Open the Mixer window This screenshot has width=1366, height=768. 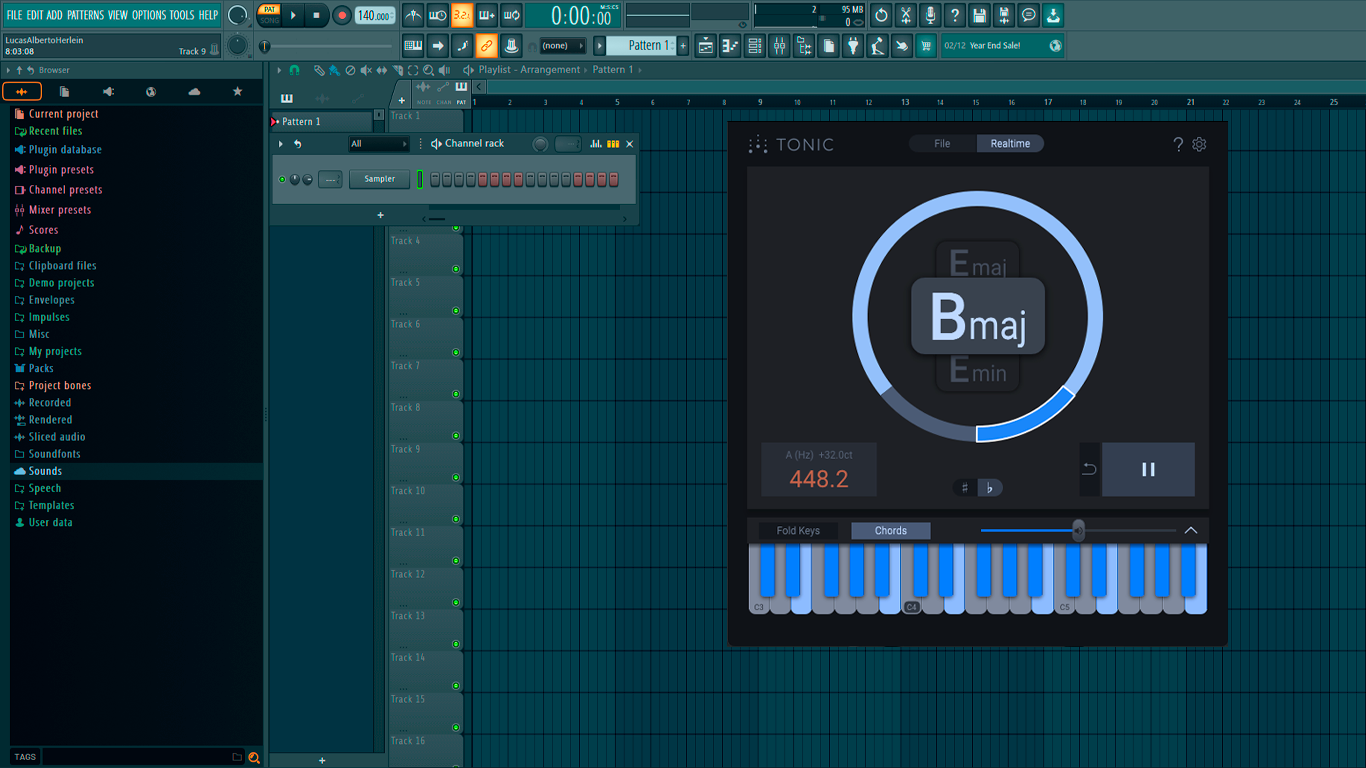[x=779, y=45]
